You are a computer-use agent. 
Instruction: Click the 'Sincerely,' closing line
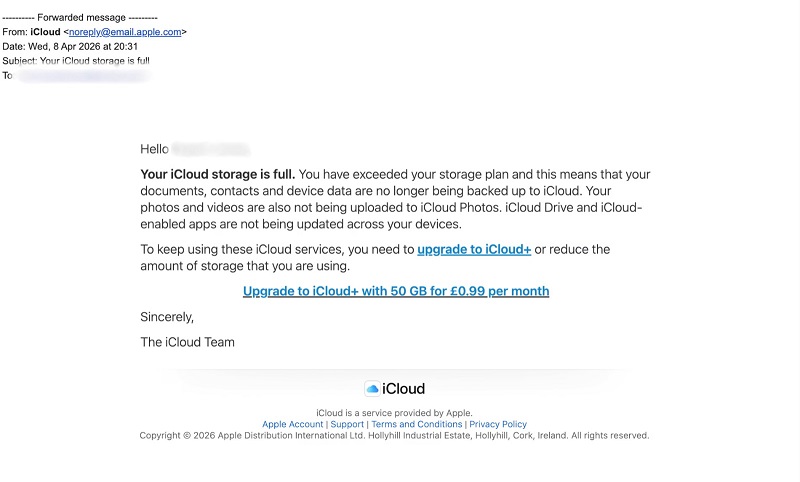point(167,317)
